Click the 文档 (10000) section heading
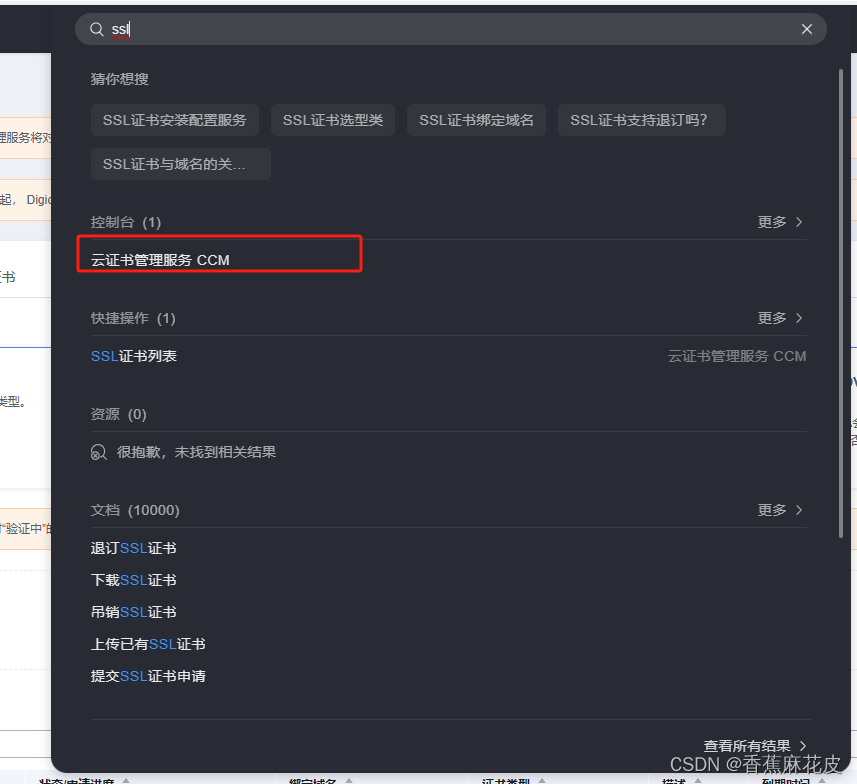857x784 pixels. point(135,510)
